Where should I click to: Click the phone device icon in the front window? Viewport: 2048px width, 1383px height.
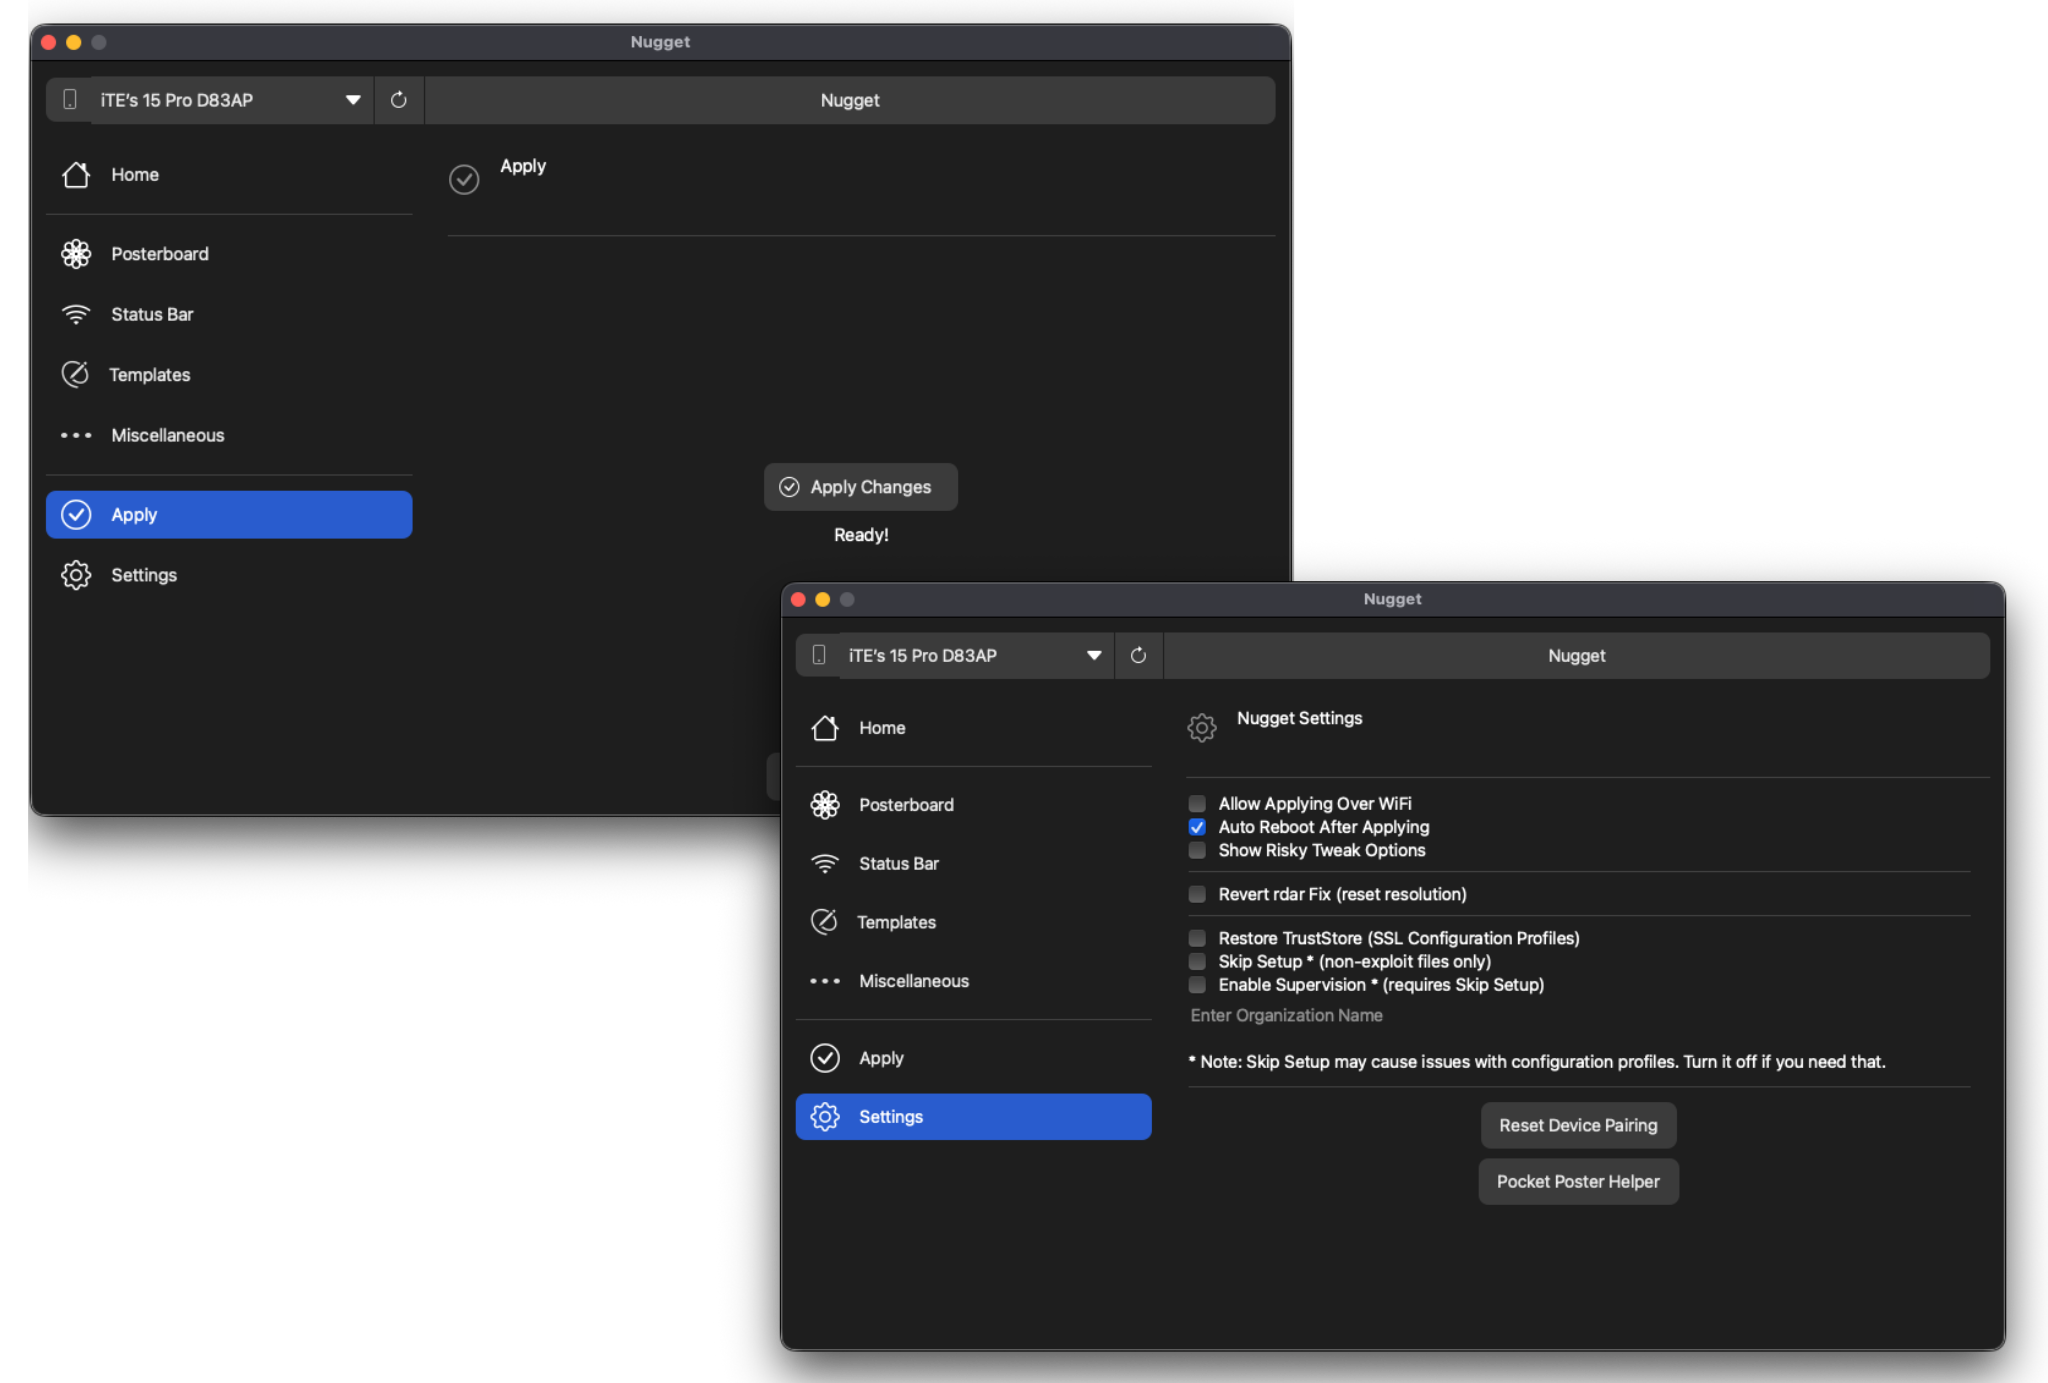pos(819,655)
